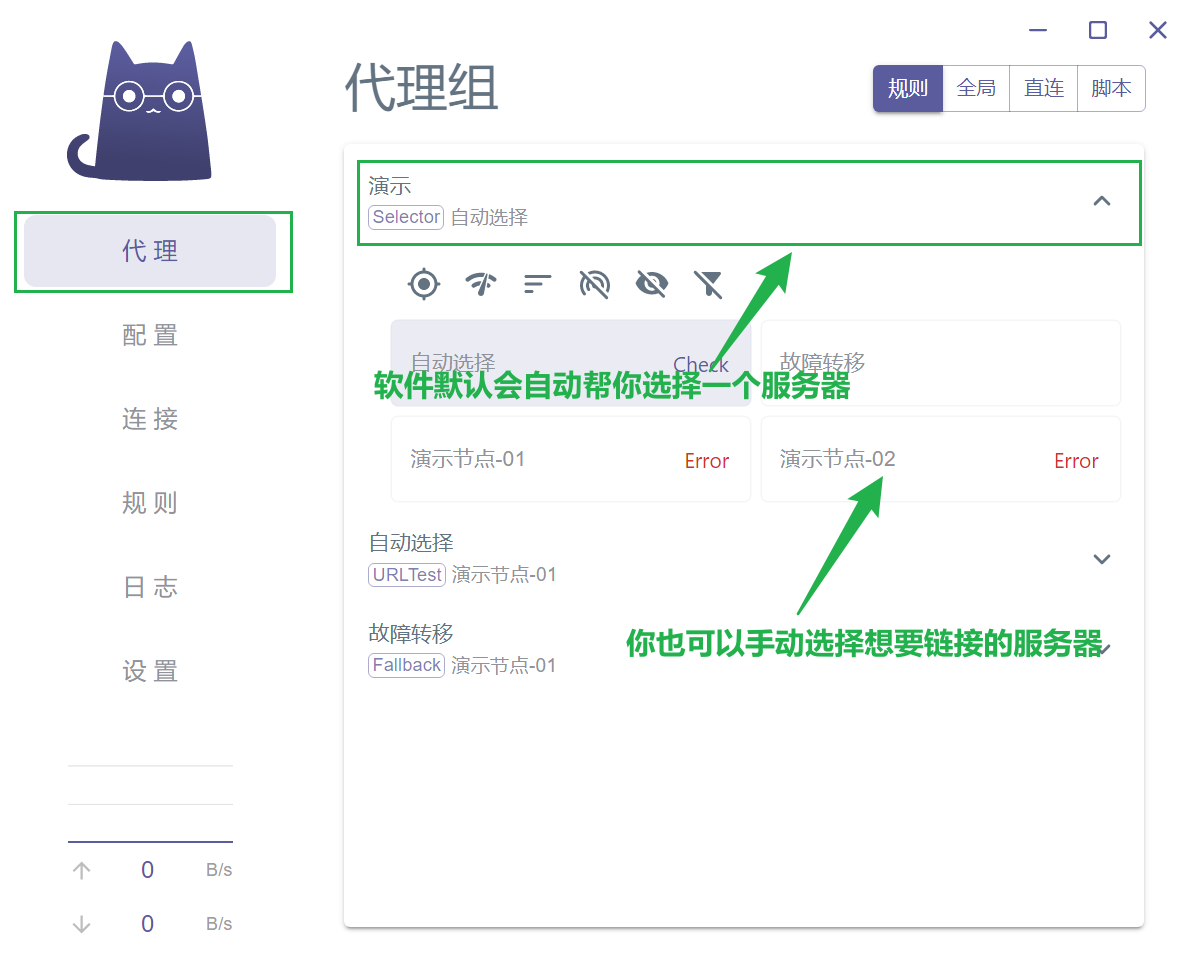Toggle the crossed-out funnel filter icon

click(708, 284)
